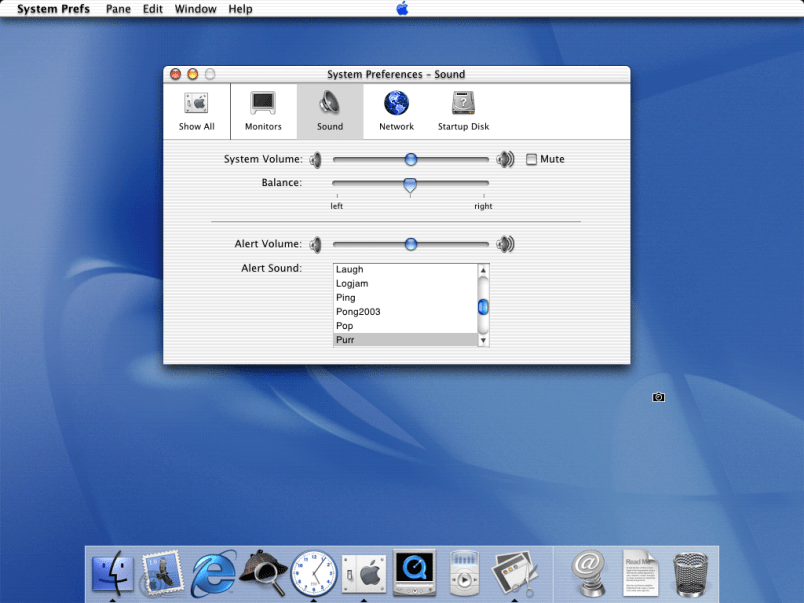This screenshot has height=603, width=804.
Task: Open Finder from the Dock
Action: tap(113, 573)
